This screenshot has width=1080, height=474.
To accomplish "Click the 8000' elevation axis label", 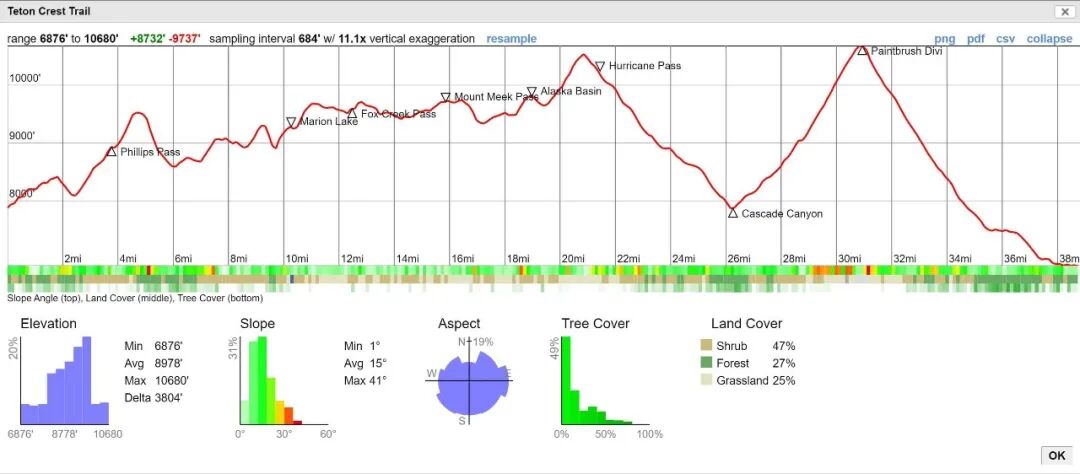I will (x=21, y=194).
